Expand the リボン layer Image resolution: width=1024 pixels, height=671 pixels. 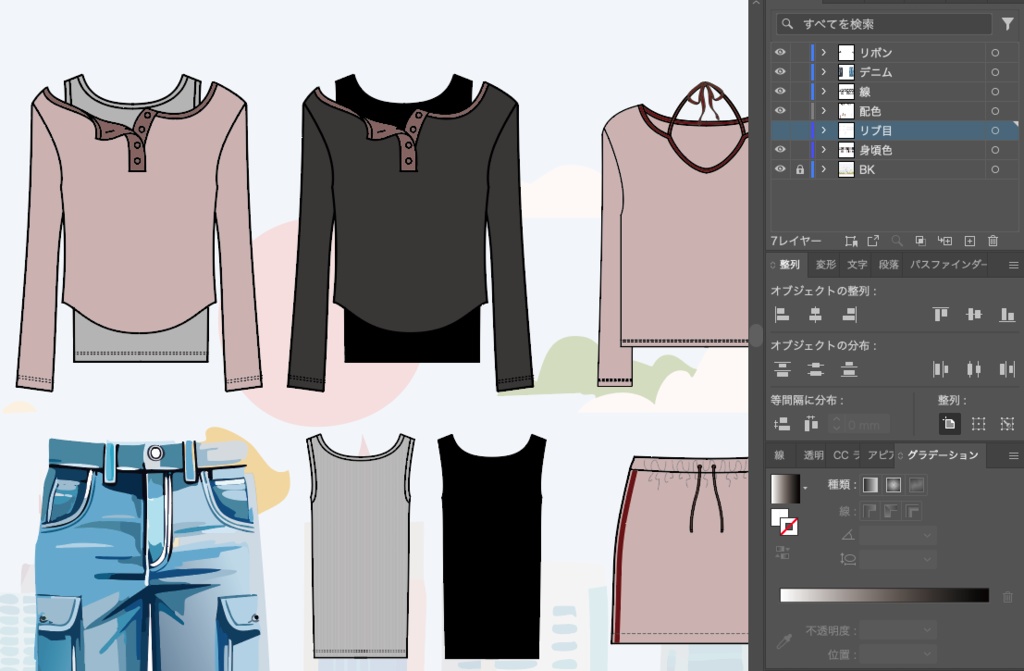click(x=824, y=52)
